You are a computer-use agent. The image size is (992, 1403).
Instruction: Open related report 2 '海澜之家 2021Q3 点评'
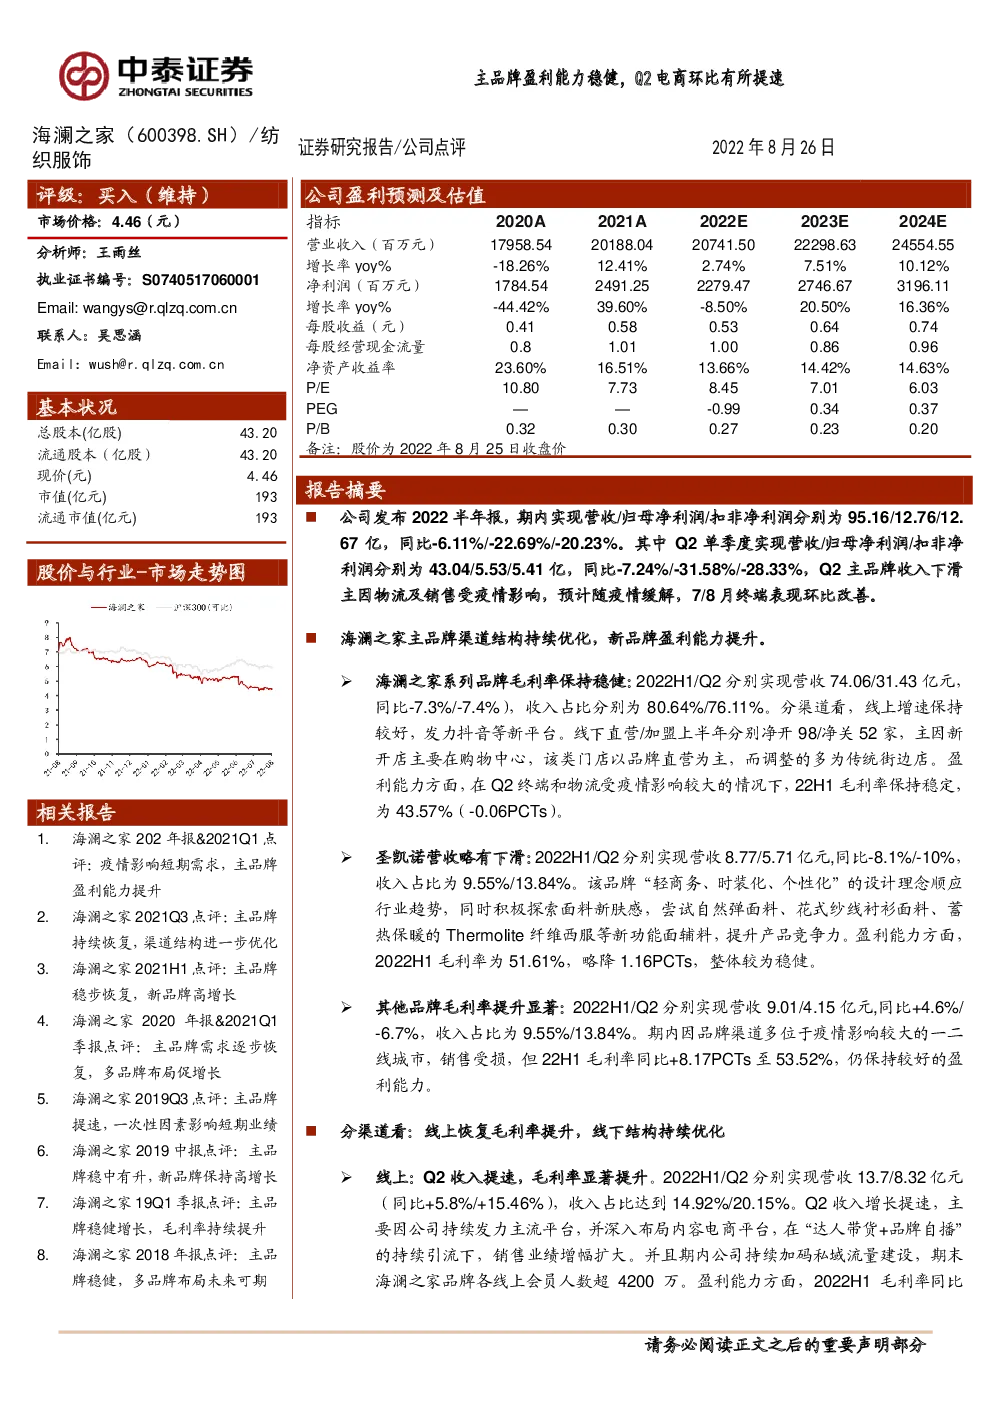click(x=174, y=929)
